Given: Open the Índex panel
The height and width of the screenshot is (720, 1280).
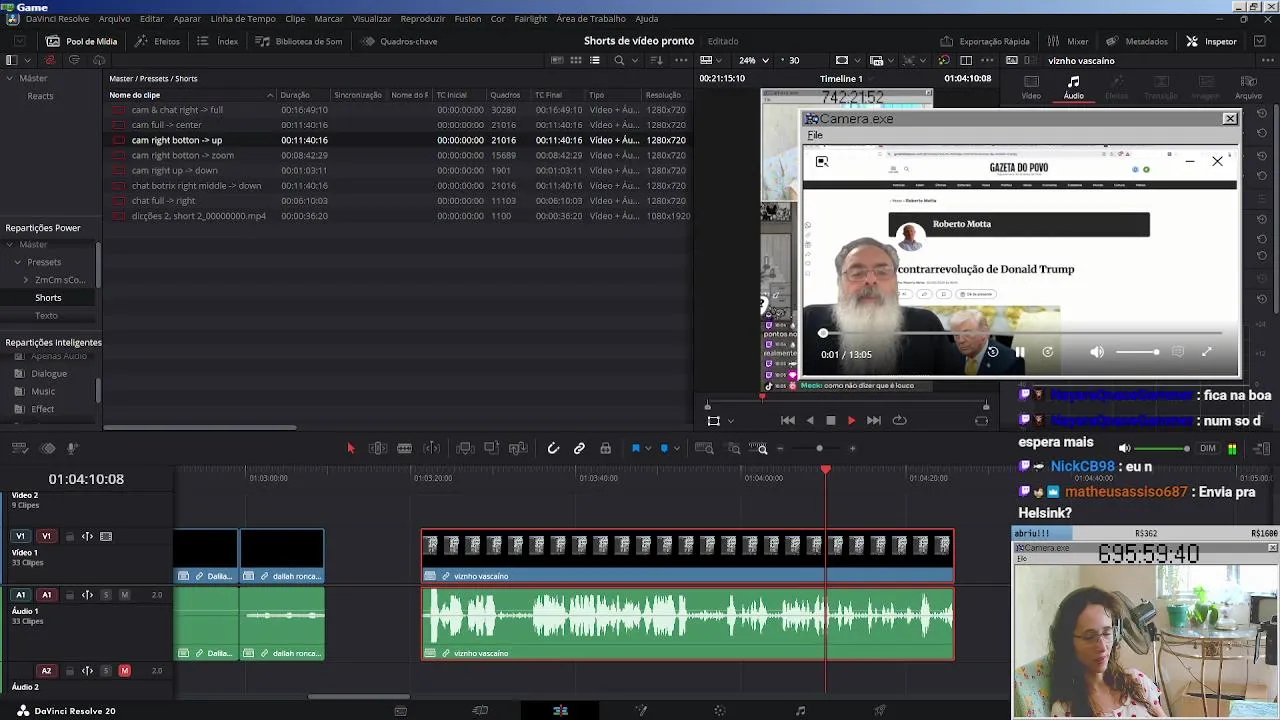Looking at the screenshot, I should pos(217,41).
